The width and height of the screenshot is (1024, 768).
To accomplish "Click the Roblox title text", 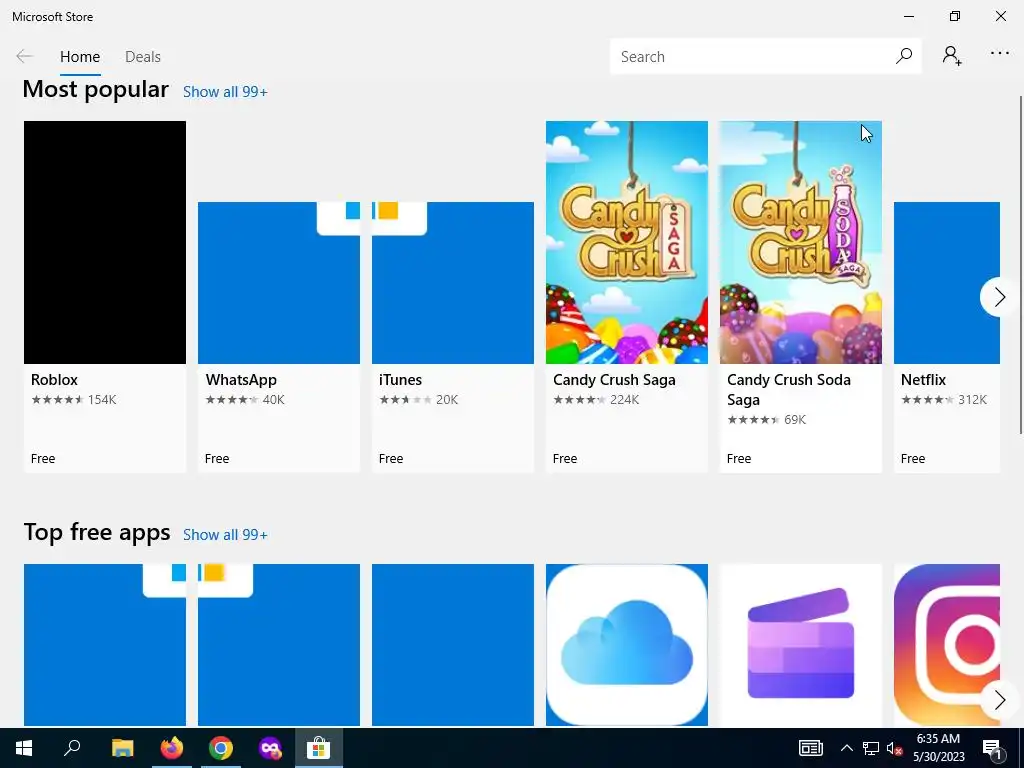I will pos(54,379).
